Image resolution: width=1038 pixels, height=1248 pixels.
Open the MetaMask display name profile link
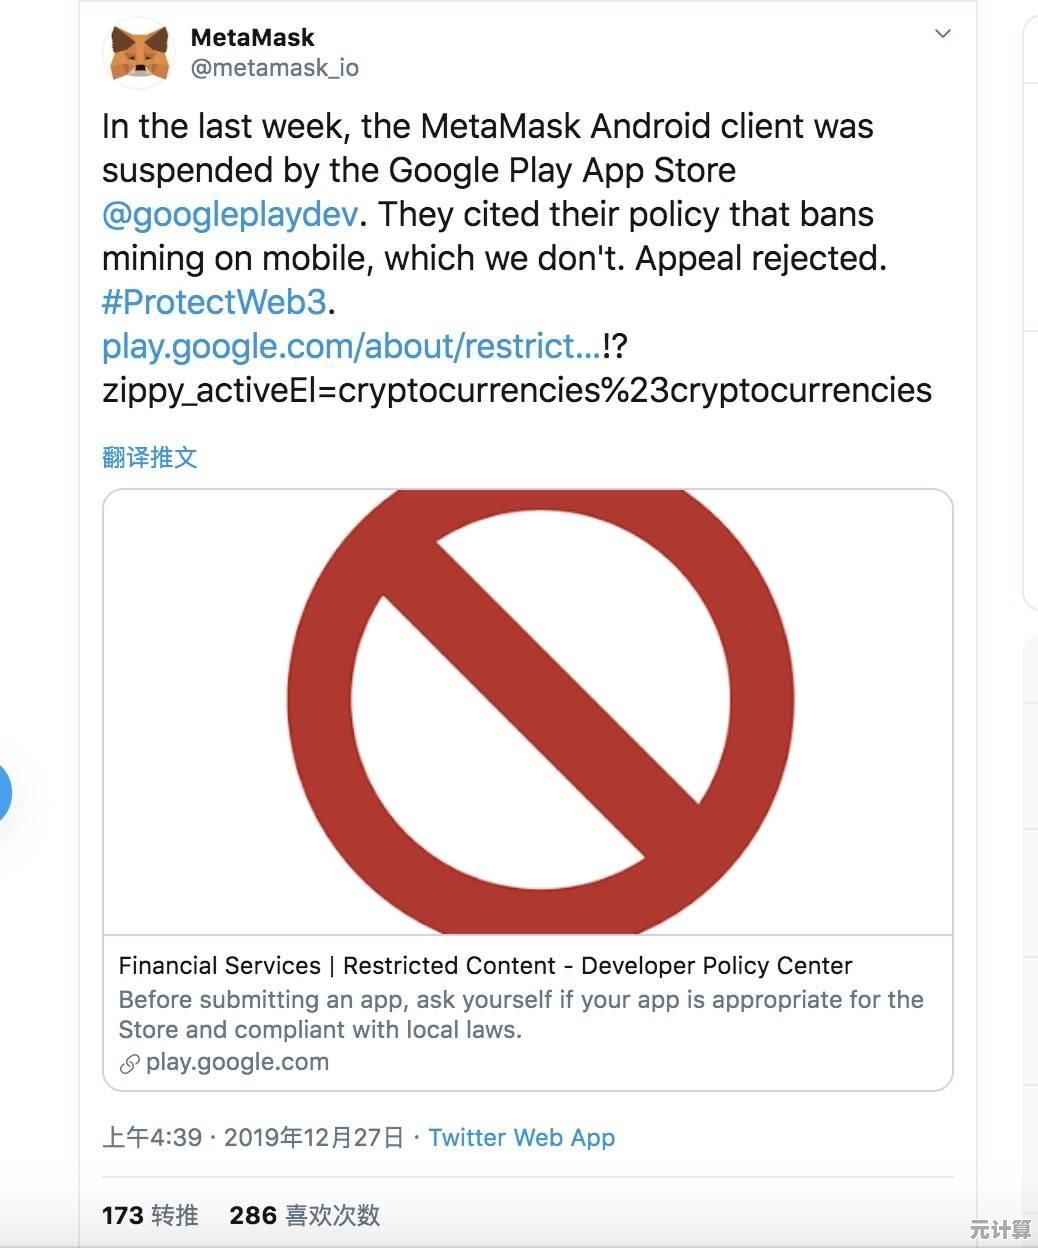click(252, 38)
